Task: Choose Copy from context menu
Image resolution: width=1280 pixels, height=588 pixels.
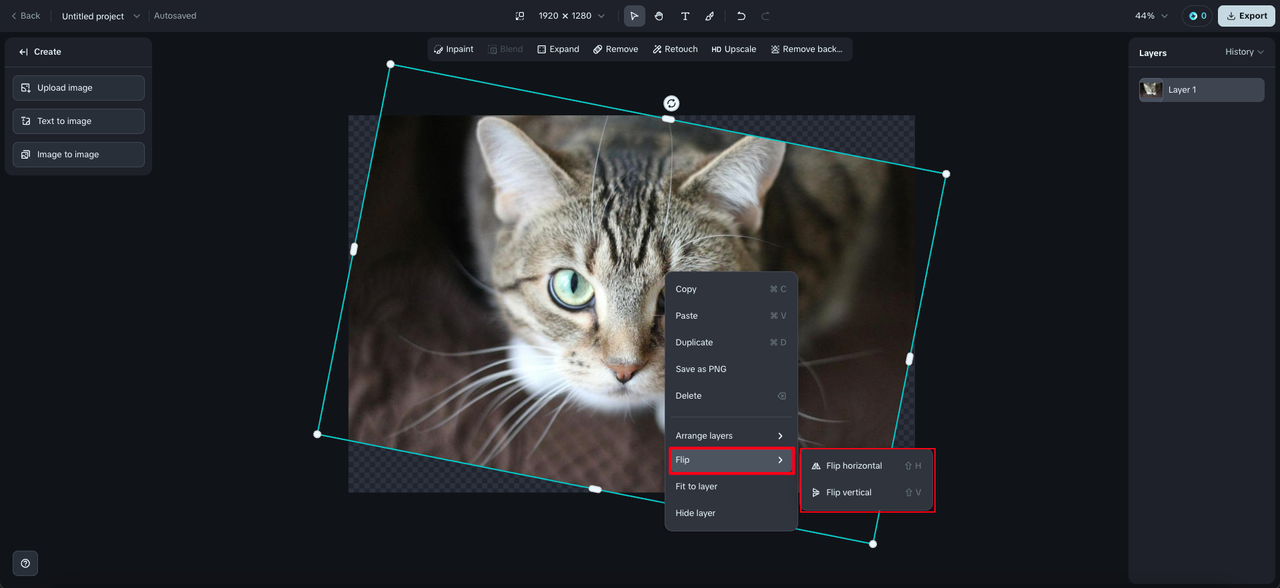Action: coord(731,289)
